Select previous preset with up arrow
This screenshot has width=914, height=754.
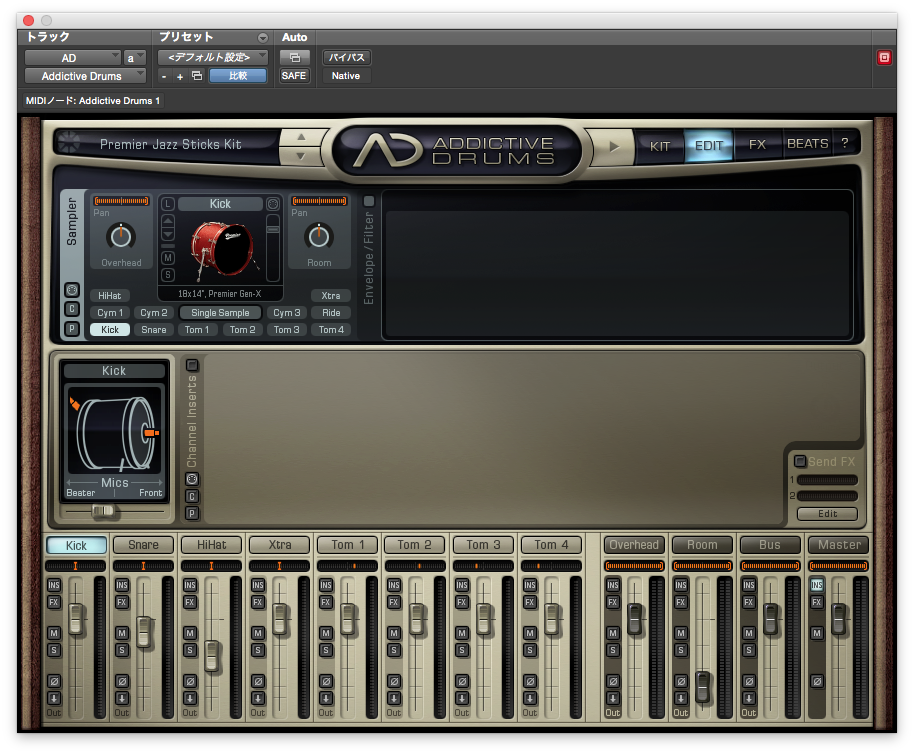point(301,138)
